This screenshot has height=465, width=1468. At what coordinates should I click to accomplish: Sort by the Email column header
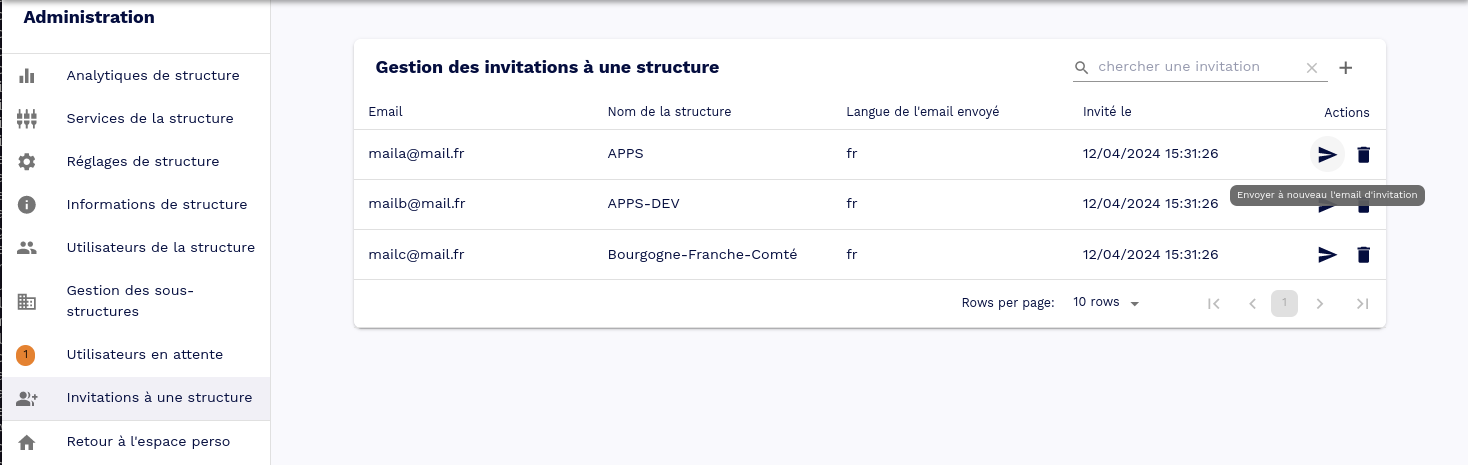tap(385, 112)
